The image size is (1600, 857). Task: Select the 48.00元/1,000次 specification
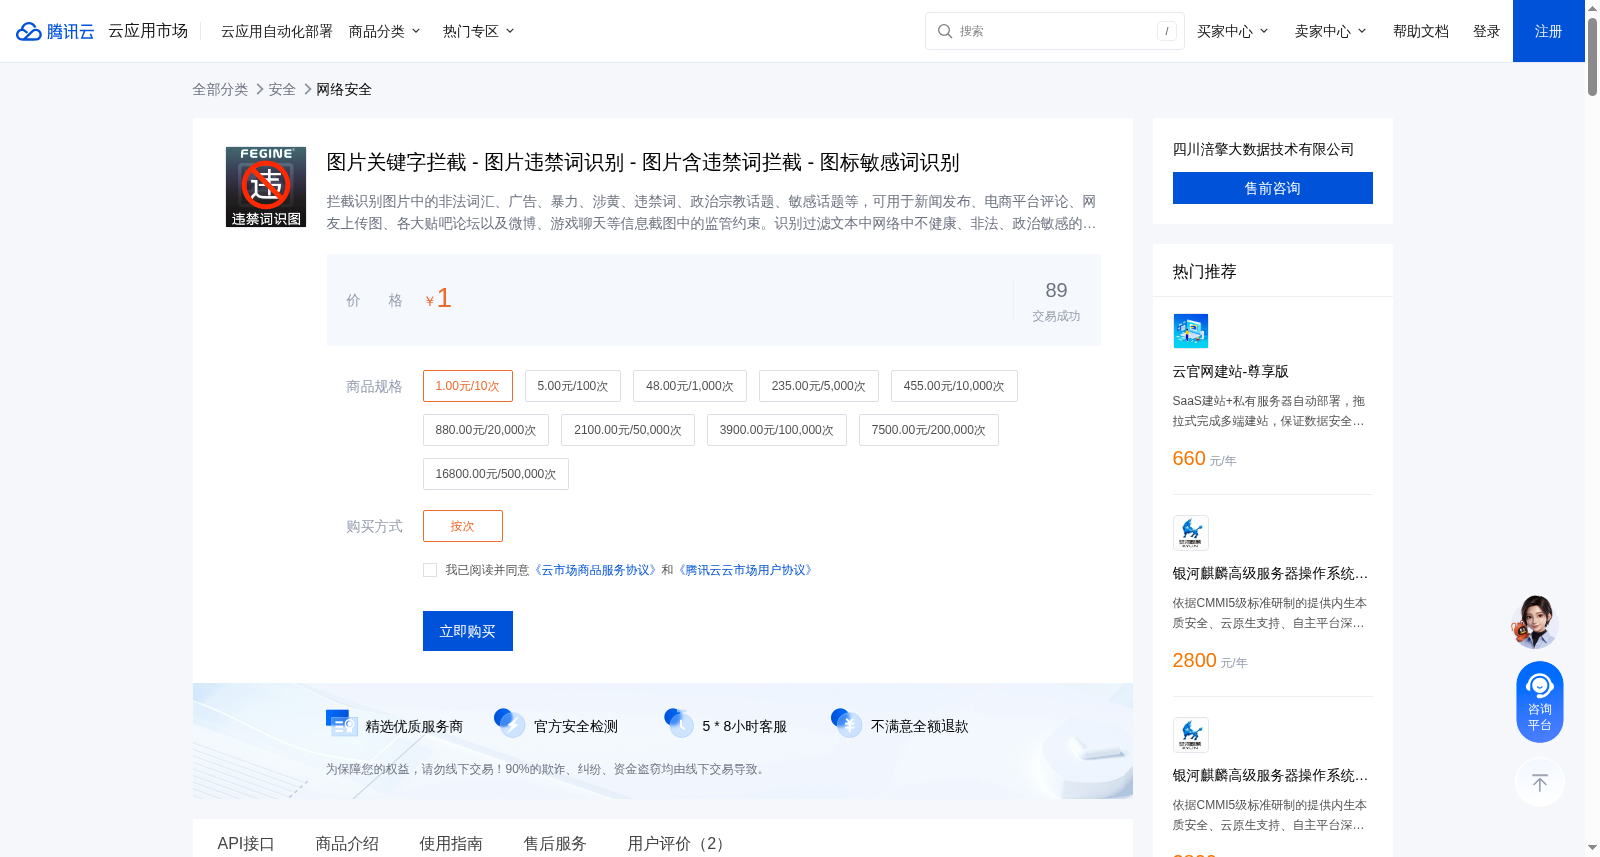[x=690, y=386]
